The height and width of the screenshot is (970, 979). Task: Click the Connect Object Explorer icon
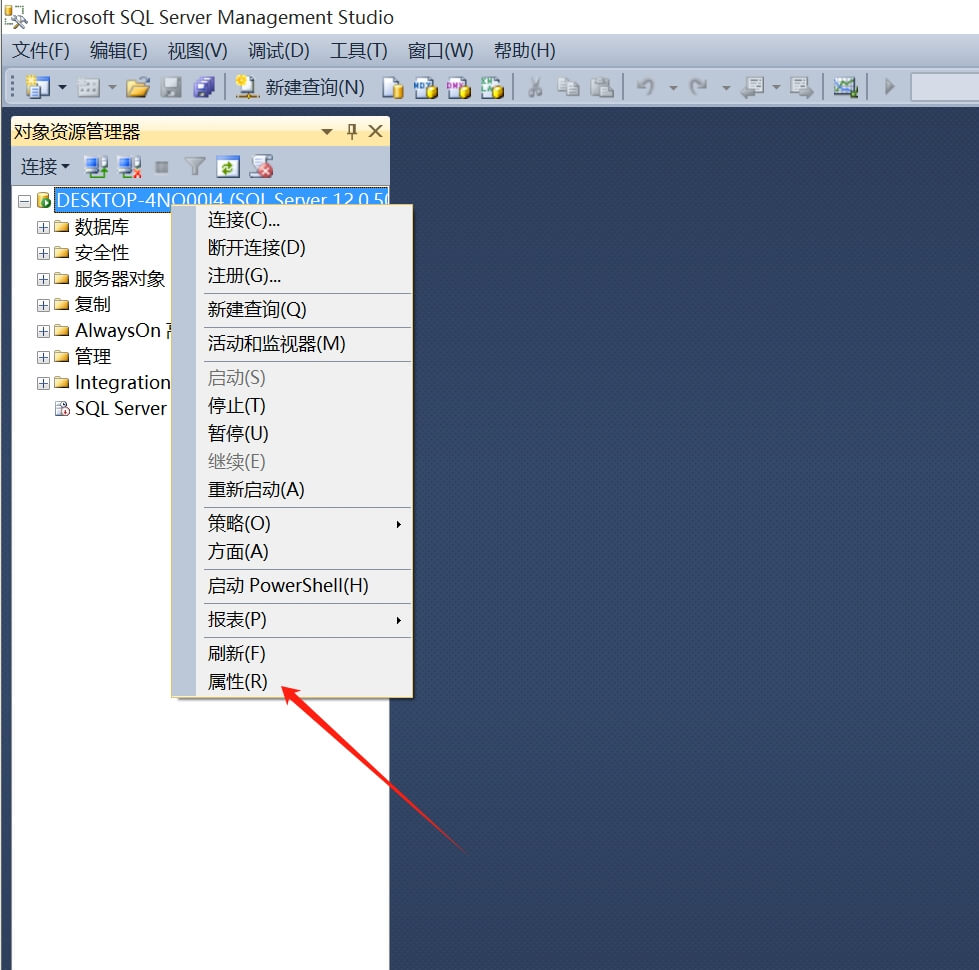pos(96,167)
